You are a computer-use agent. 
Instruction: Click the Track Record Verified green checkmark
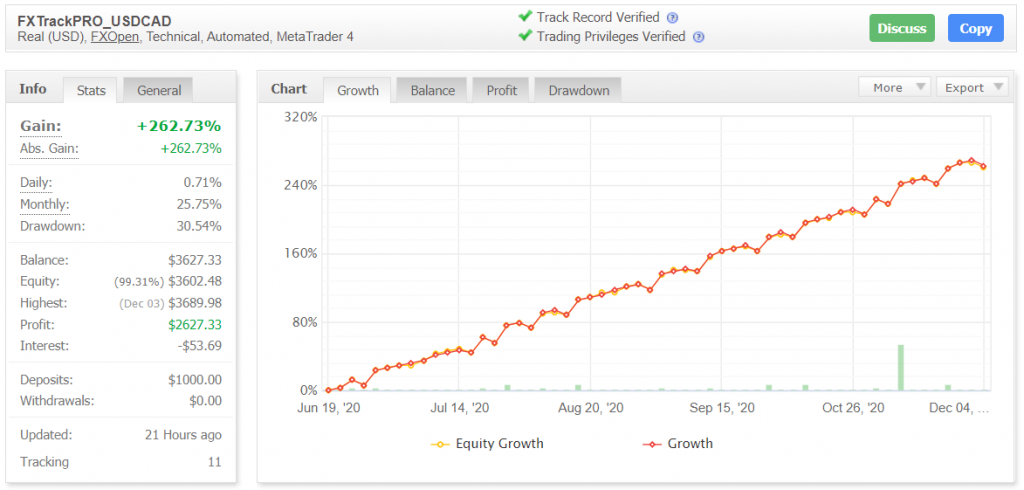525,17
